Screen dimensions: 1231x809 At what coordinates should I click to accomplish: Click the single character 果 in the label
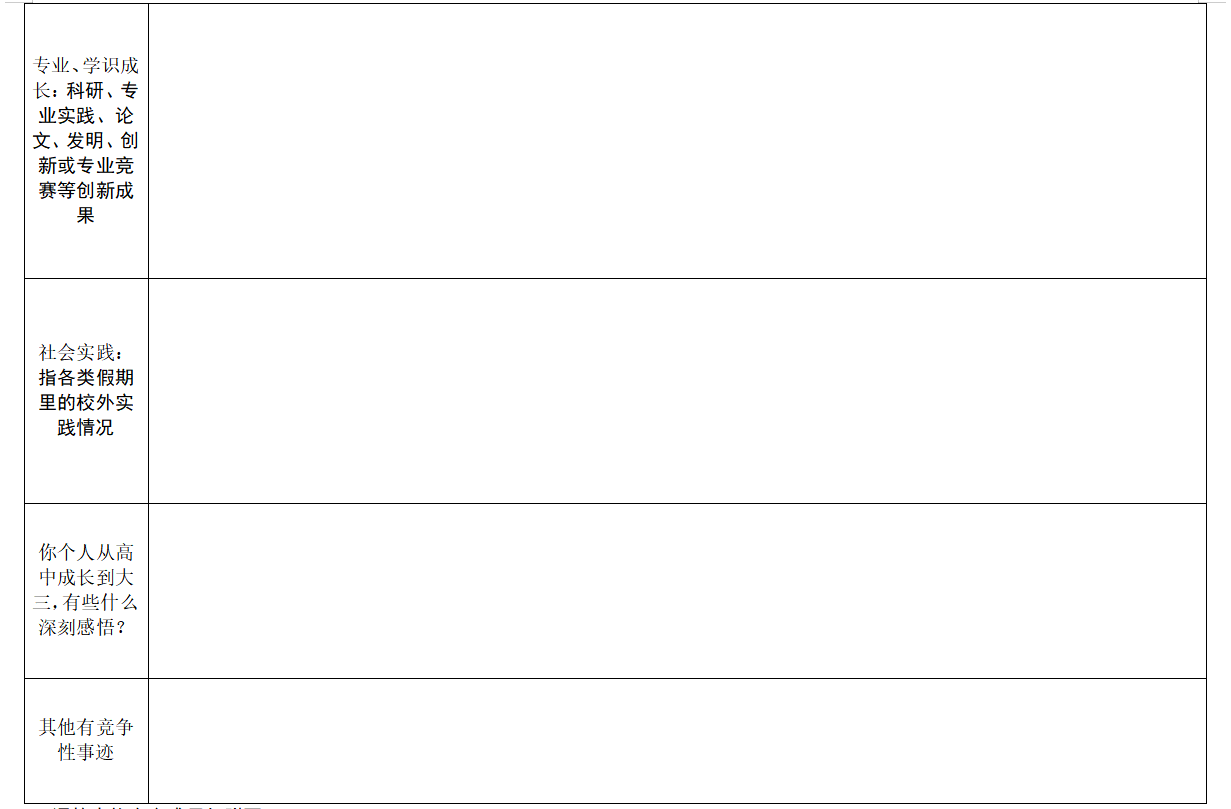tap(86, 215)
